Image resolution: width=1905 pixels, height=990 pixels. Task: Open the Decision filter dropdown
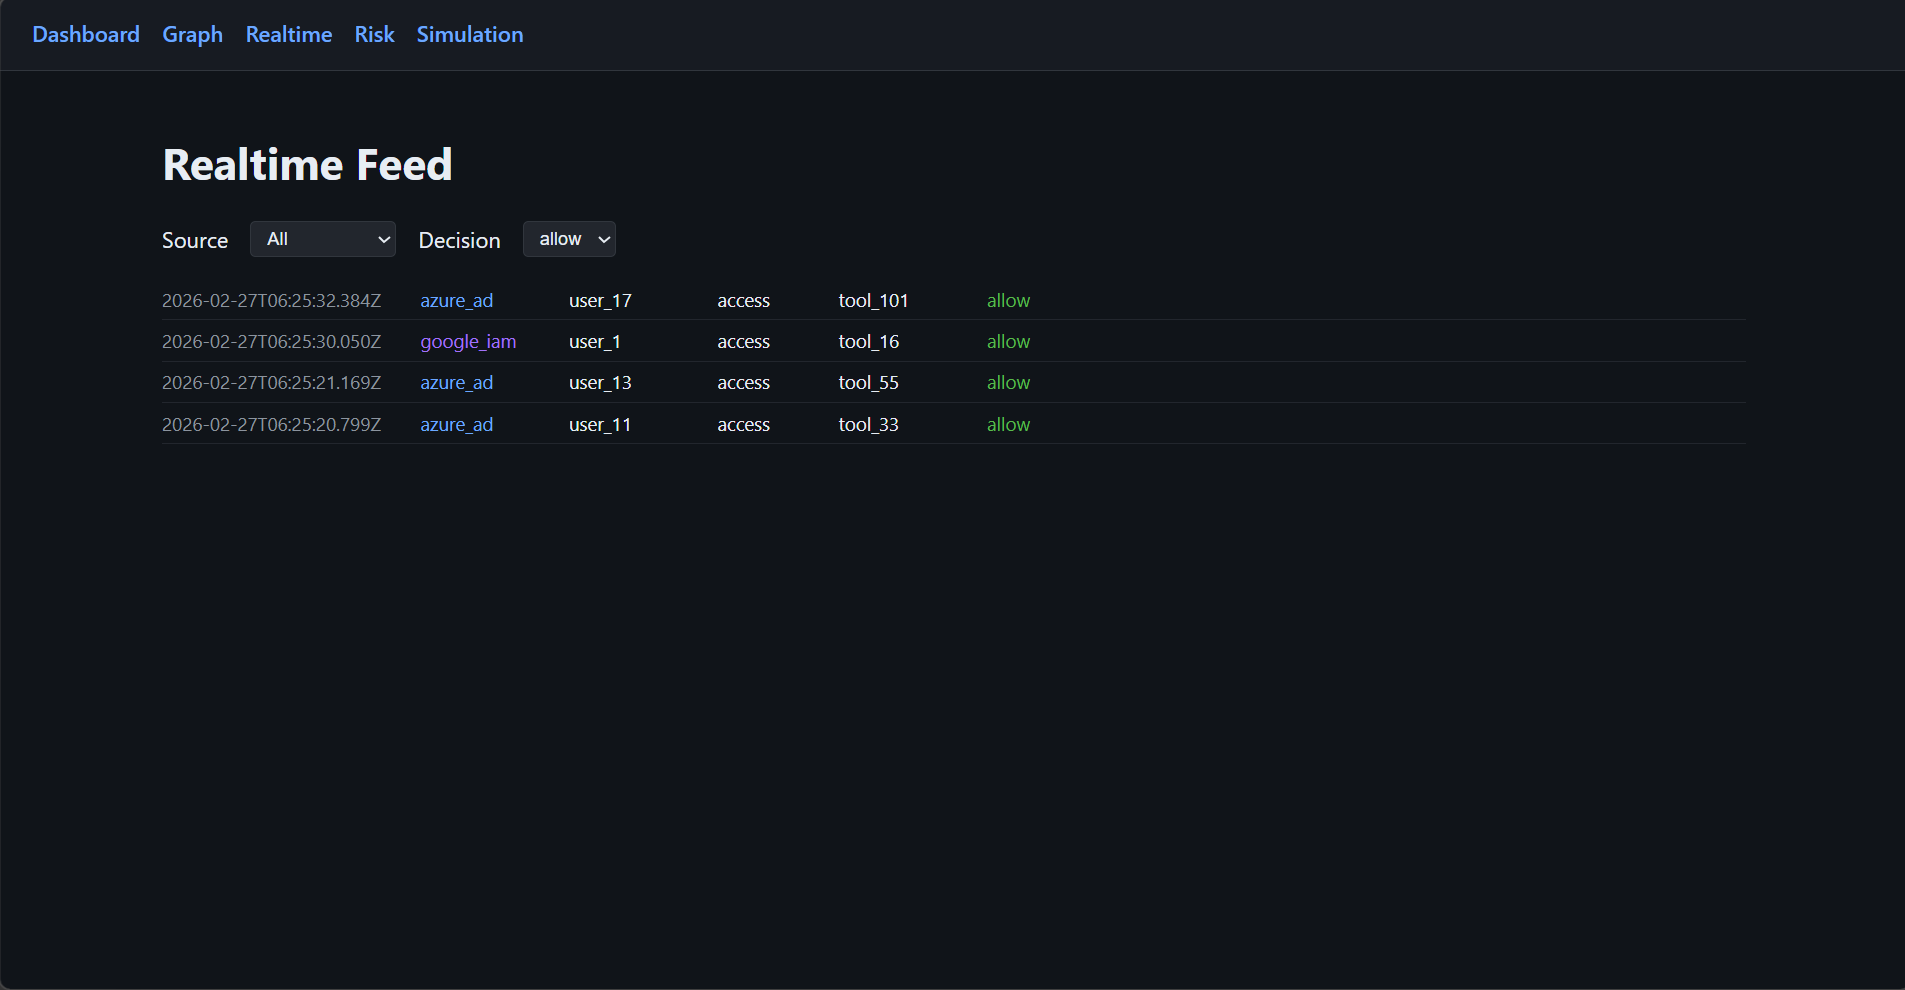tap(568, 239)
